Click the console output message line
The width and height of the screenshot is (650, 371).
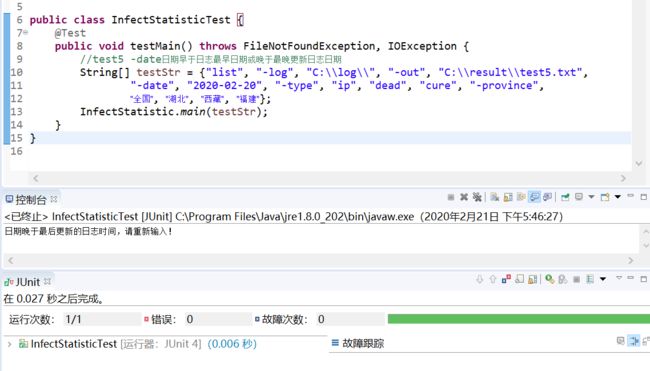pos(88,231)
